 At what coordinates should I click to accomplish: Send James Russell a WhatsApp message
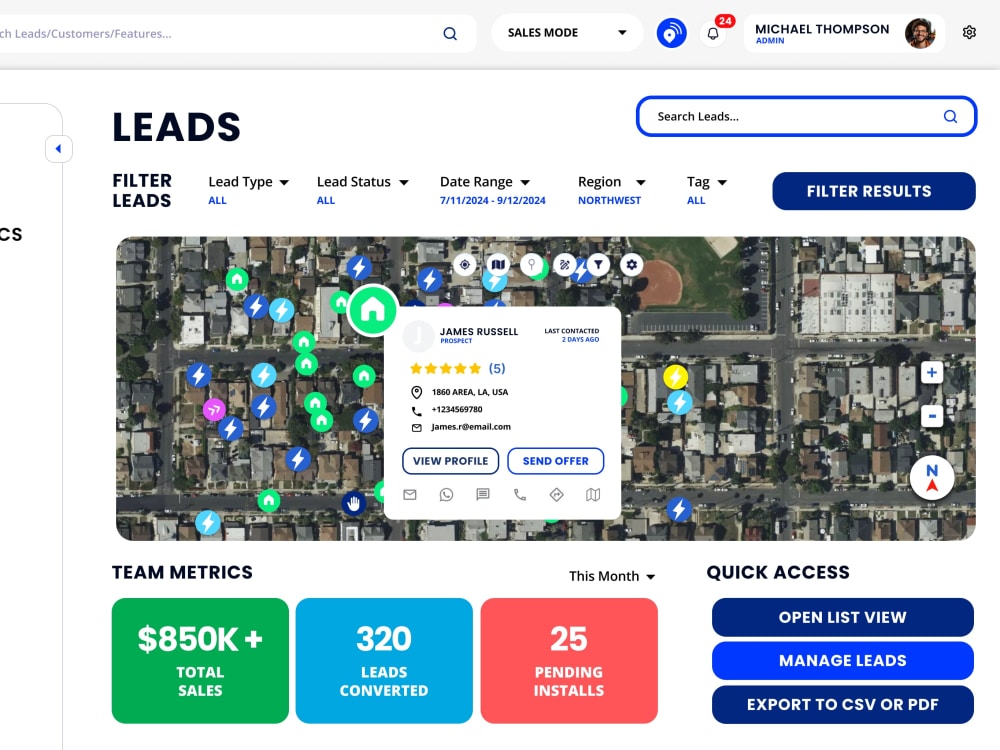pos(446,494)
